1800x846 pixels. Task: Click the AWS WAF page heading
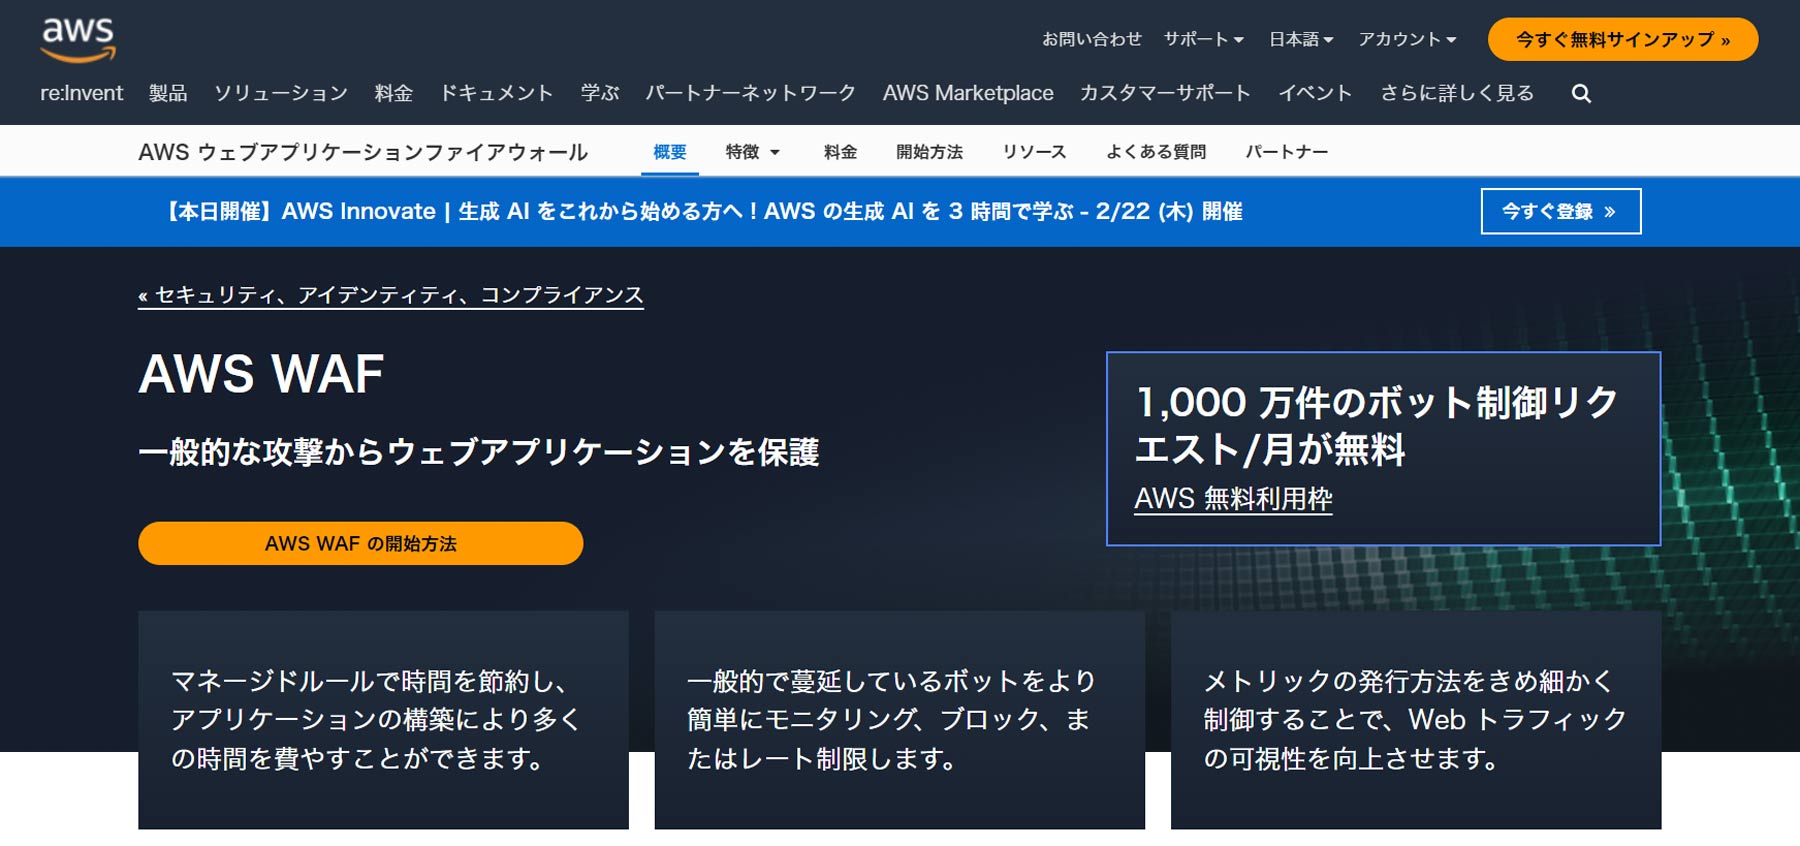point(261,374)
